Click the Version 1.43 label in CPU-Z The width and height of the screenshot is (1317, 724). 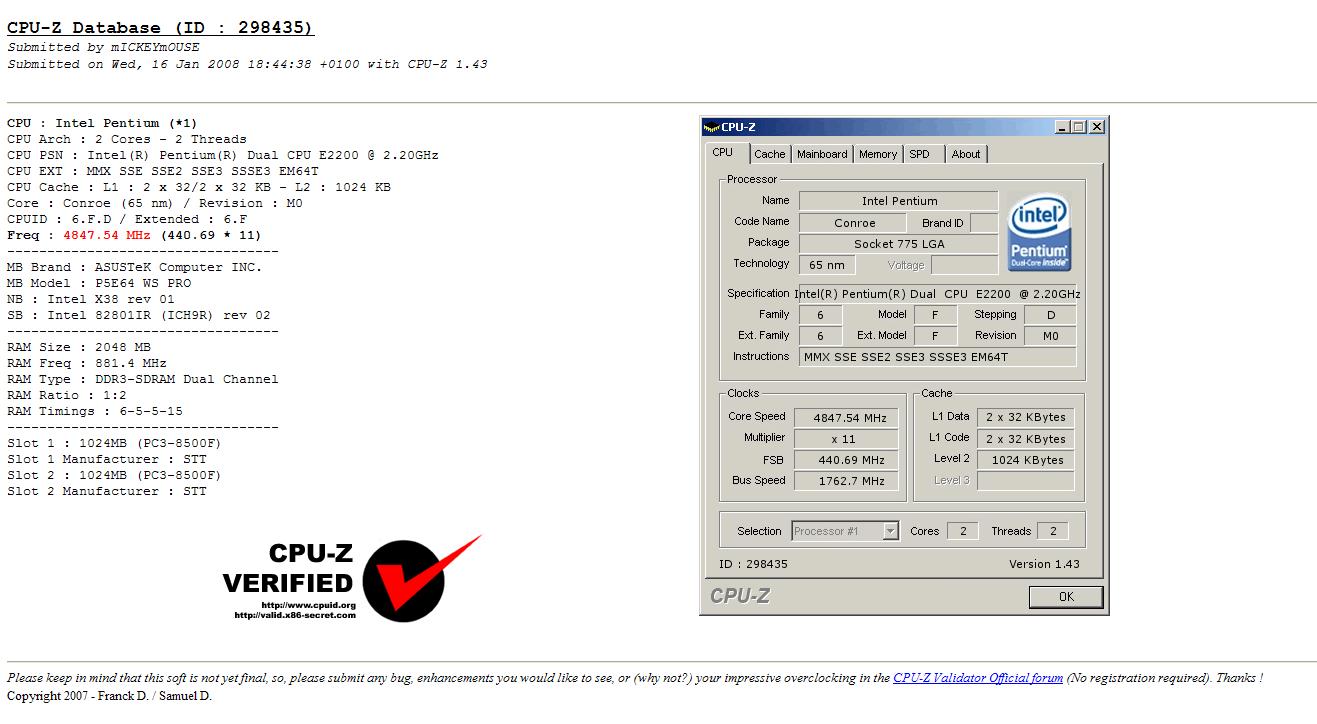point(1044,564)
